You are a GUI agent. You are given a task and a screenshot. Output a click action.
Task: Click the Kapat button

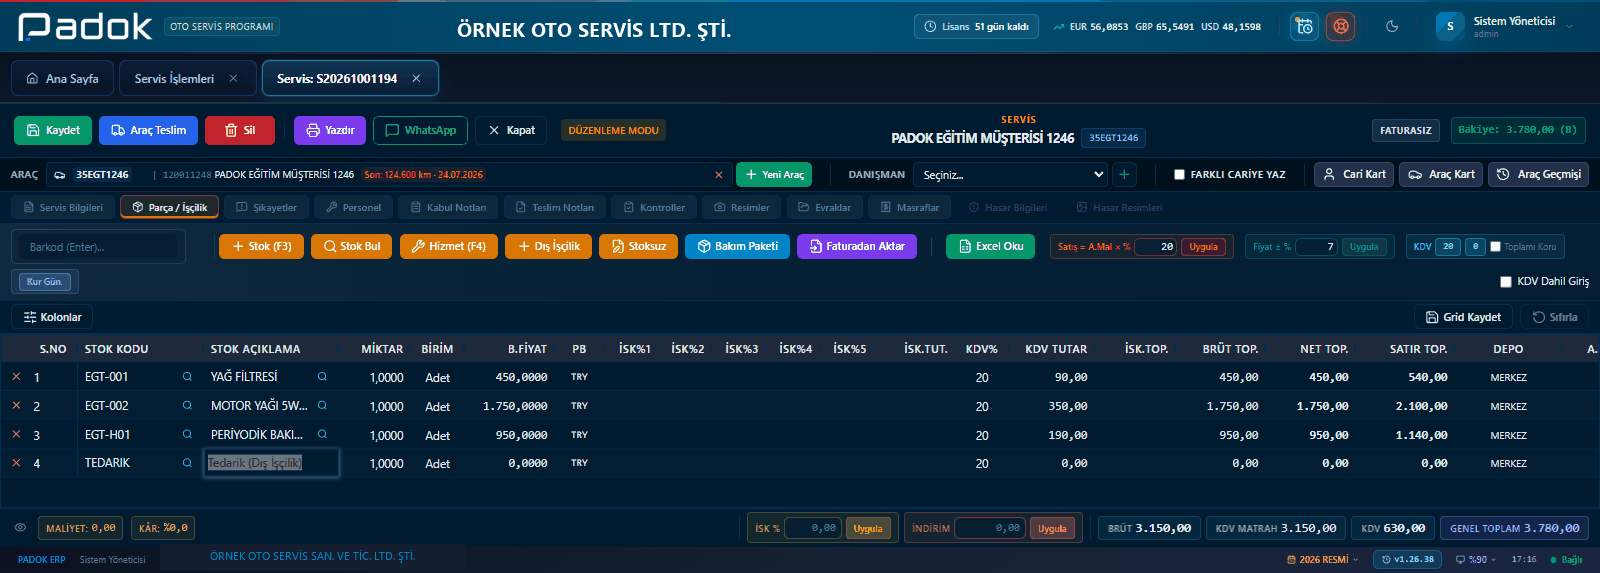point(511,130)
